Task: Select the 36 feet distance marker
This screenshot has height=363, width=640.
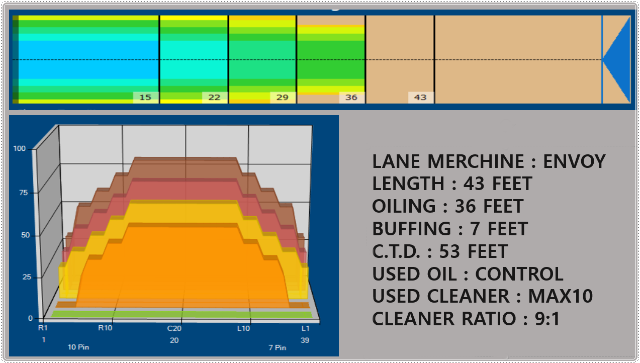Action: [351, 97]
